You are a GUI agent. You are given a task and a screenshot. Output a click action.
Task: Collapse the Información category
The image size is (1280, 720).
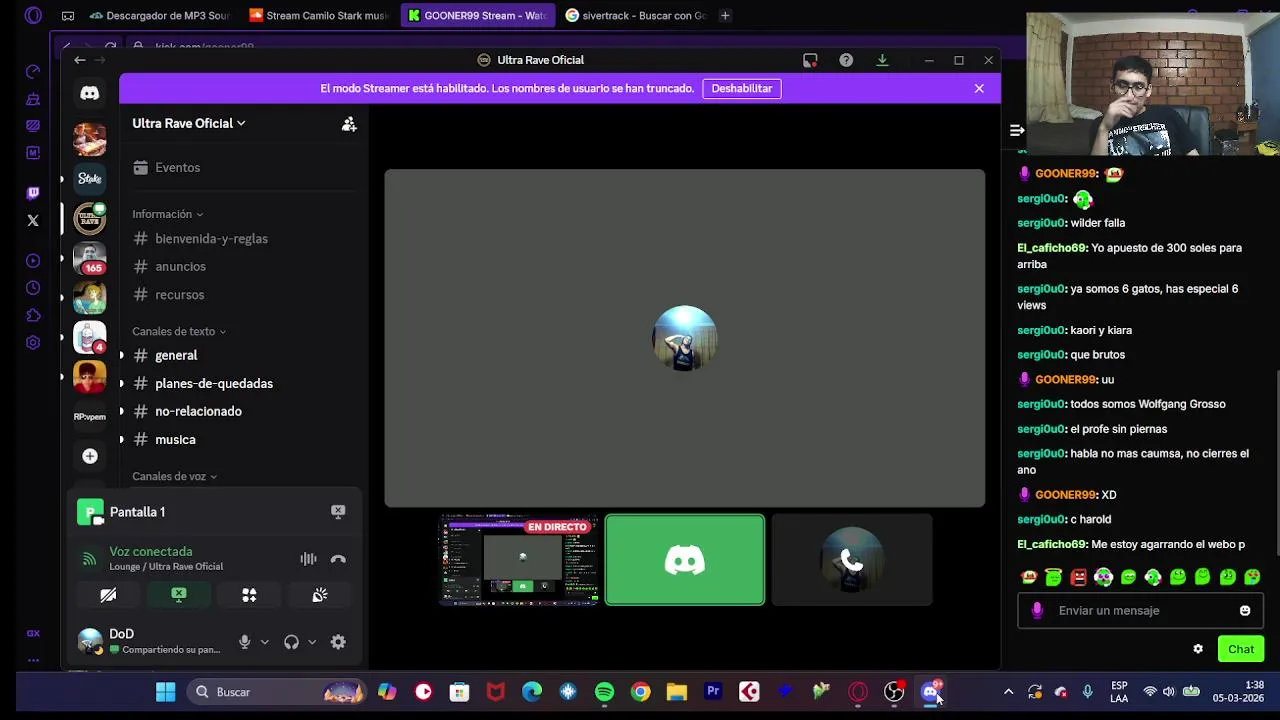167,214
